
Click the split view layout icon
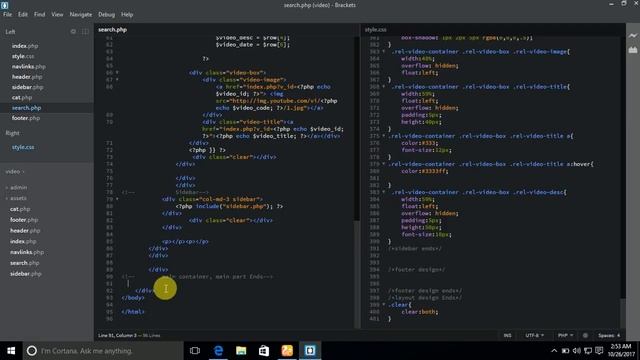[x=85, y=31]
